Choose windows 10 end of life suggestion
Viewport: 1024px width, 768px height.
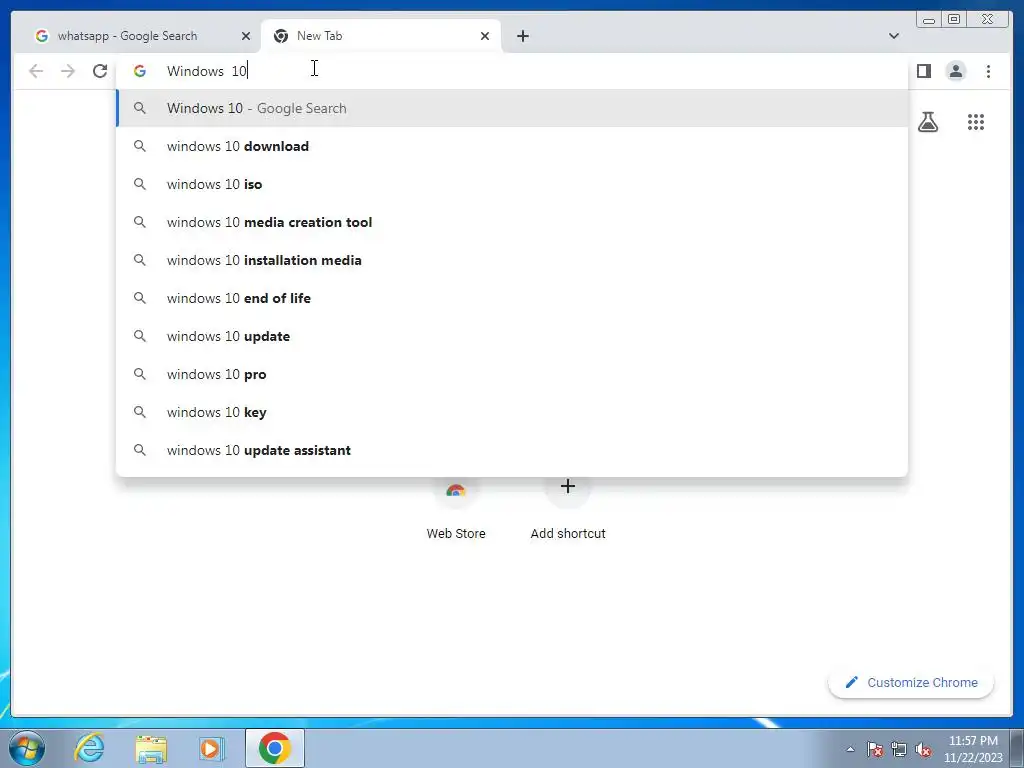(512, 298)
